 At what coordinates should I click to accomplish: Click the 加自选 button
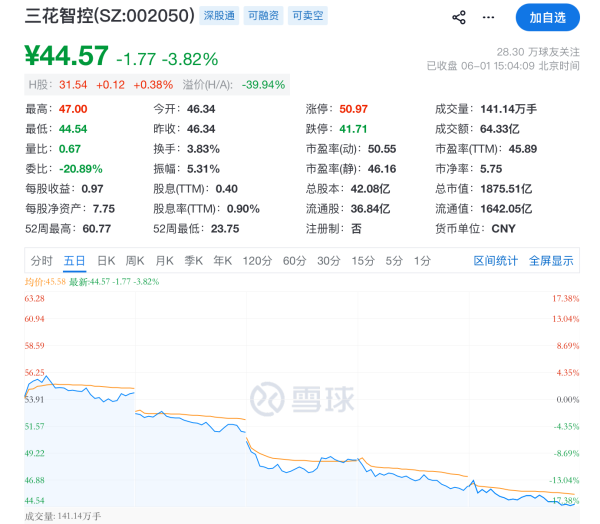(548, 18)
